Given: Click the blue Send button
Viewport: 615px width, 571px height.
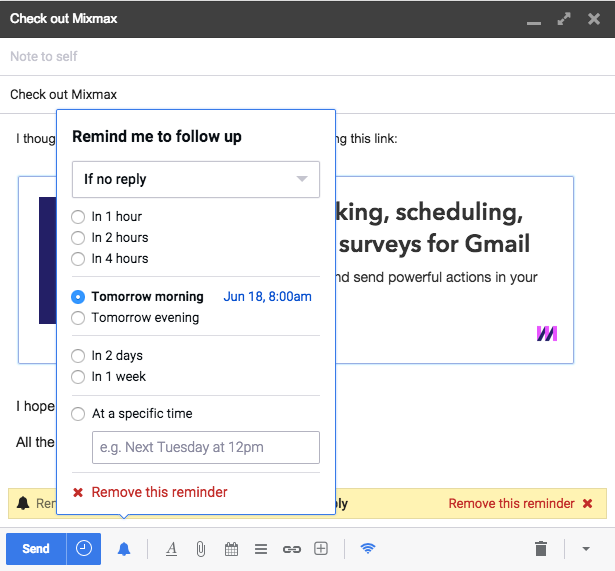Looking at the screenshot, I should click(x=36, y=548).
